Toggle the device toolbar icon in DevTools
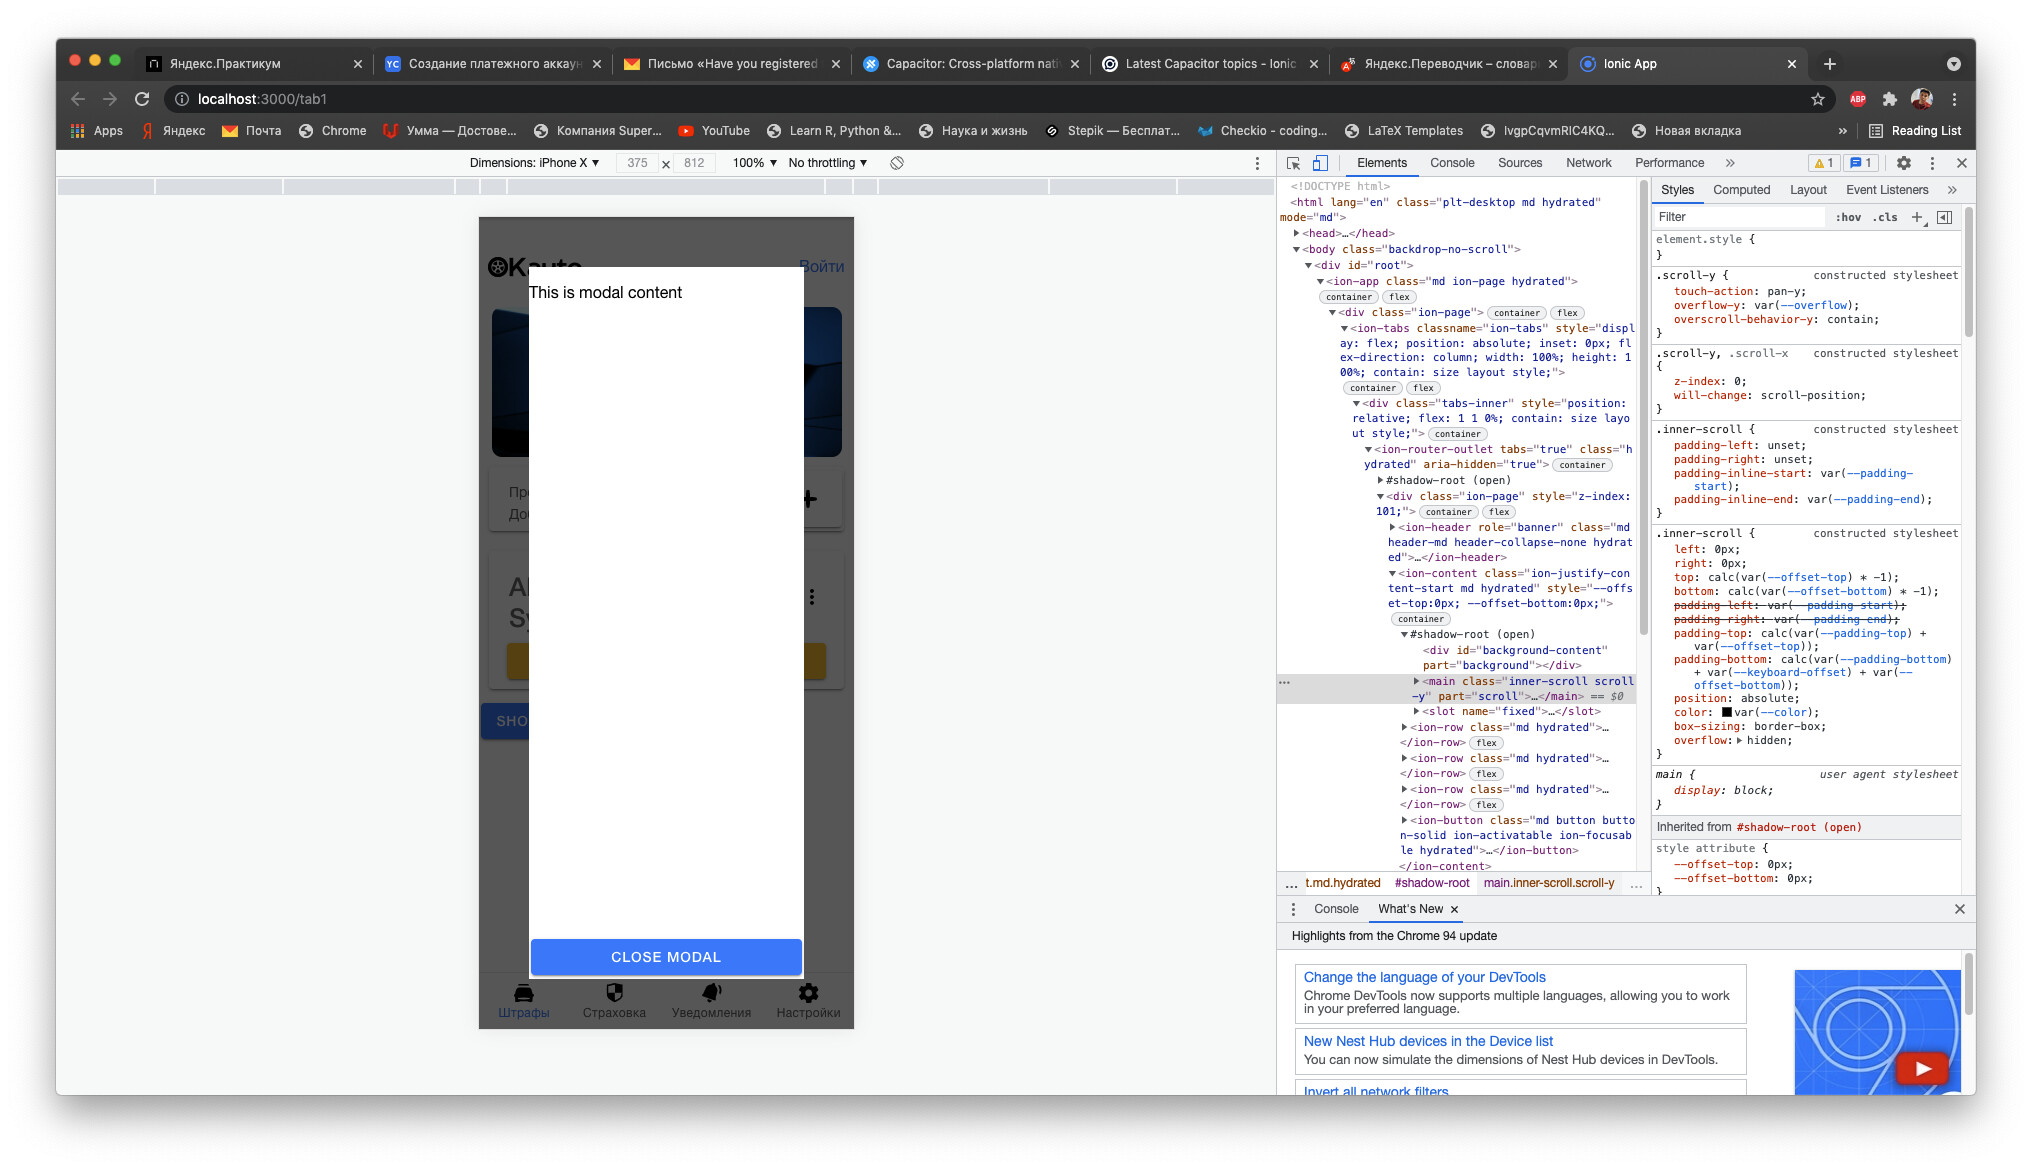Screen dimensions: 2032x1169 click(1320, 163)
